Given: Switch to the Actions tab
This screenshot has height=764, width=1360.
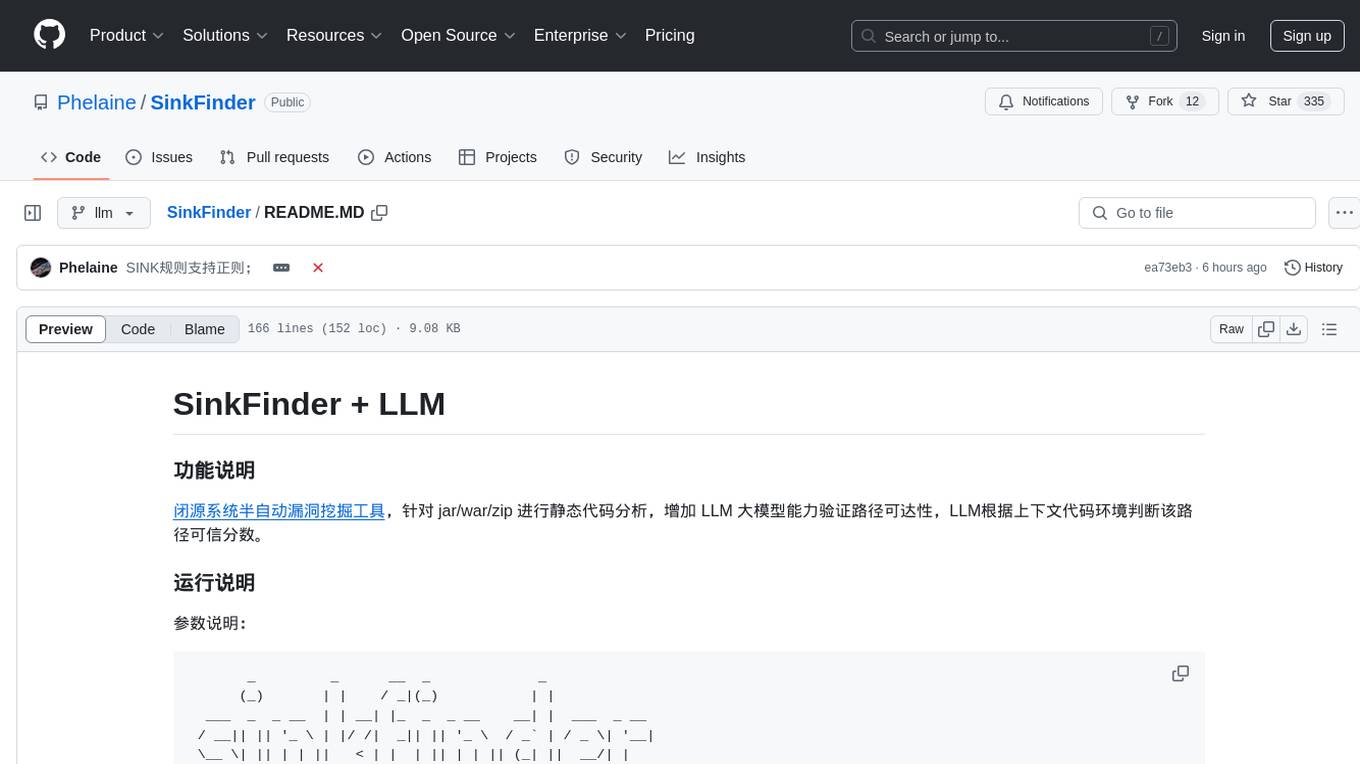Looking at the screenshot, I should coord(395,157).
